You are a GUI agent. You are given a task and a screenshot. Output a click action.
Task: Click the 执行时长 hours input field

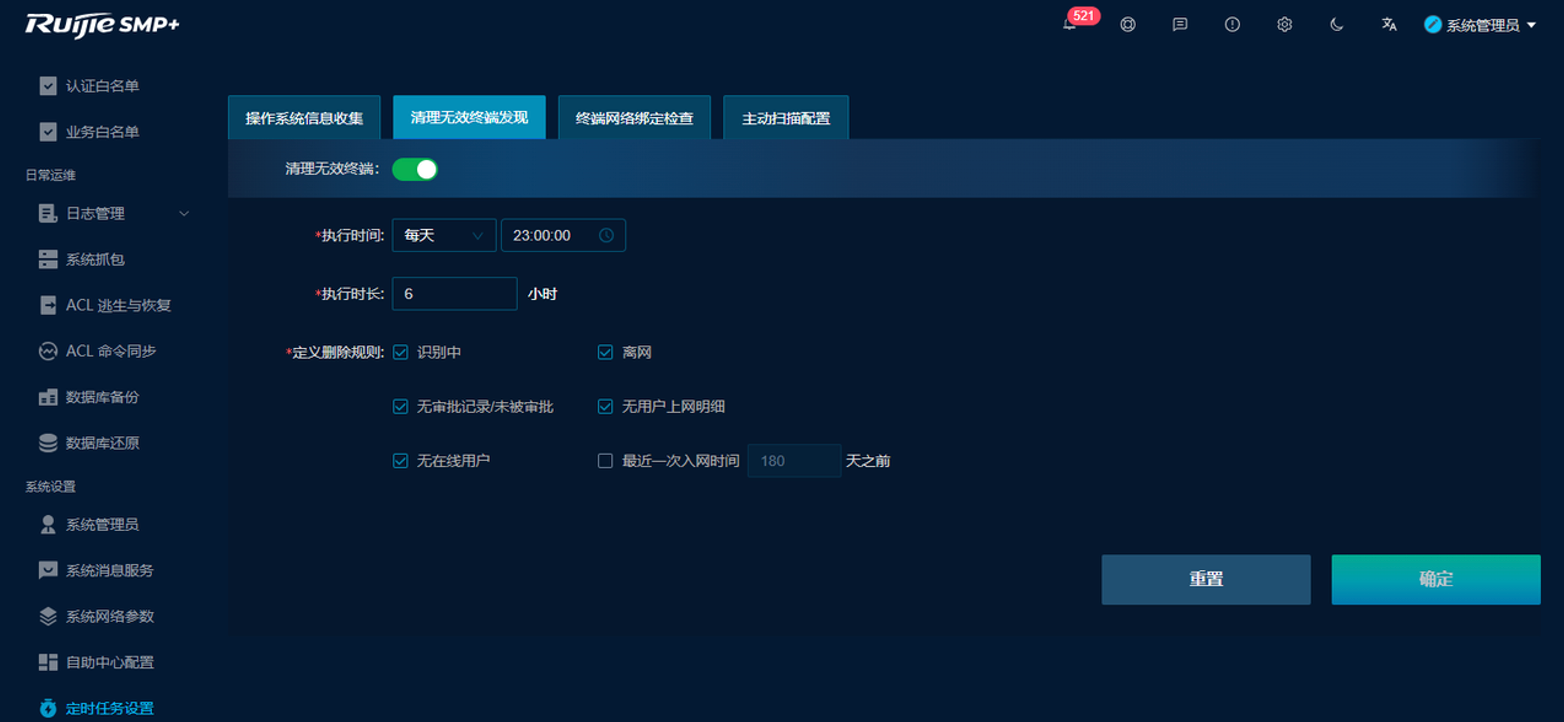tap(454, 294)
